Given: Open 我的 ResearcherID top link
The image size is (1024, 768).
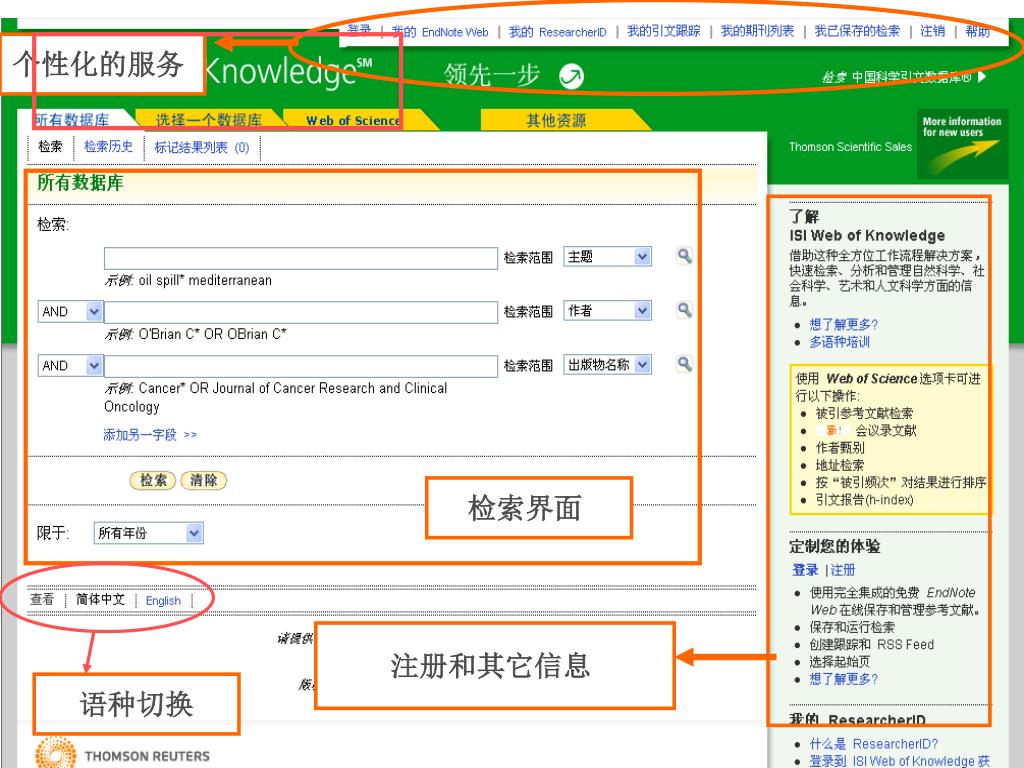Looking at the screenshot, I should coord(558,32).
